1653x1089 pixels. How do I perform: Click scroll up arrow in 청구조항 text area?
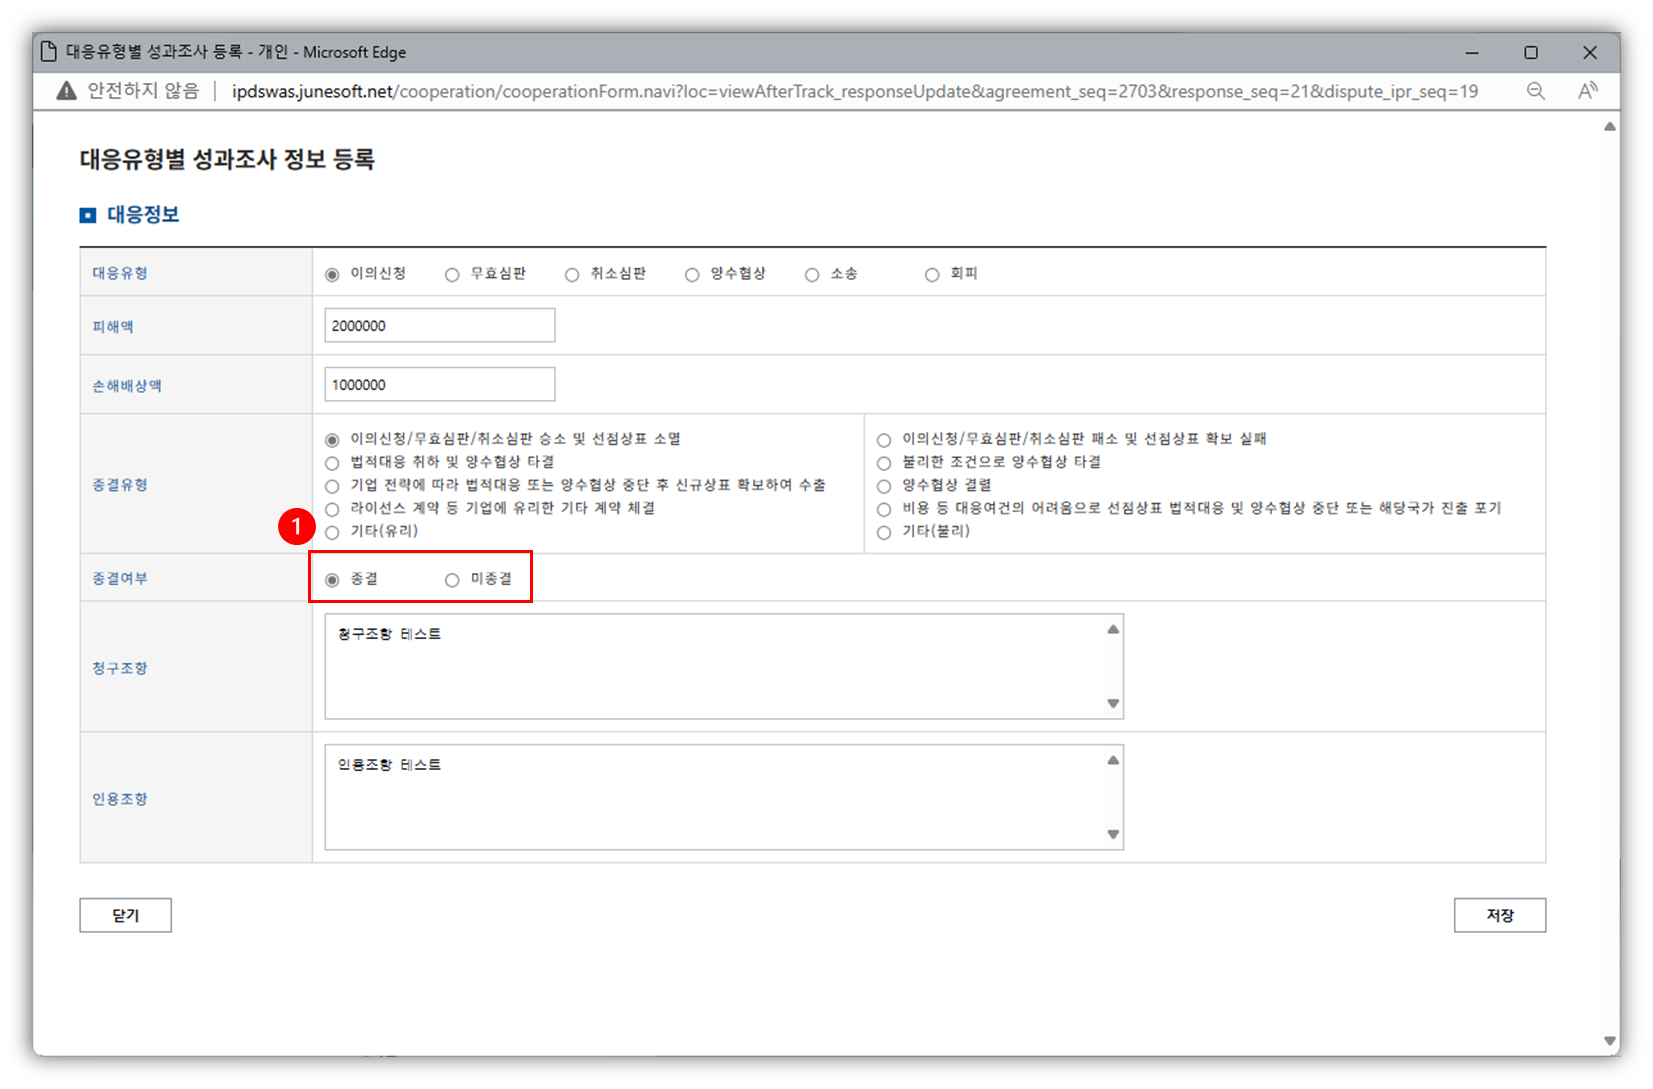click(1113, 629)
